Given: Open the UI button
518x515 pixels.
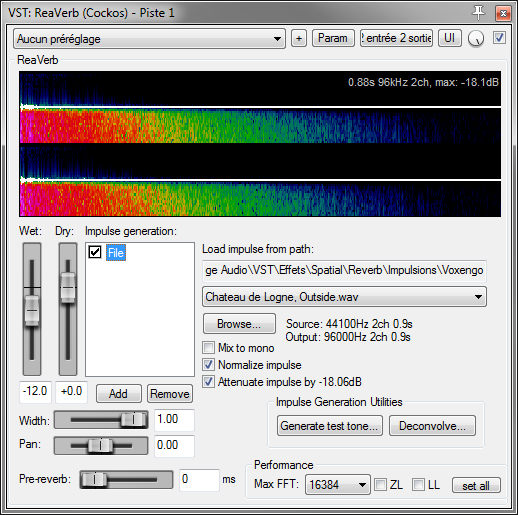Looking at the screenshot, I should [449, 38].
